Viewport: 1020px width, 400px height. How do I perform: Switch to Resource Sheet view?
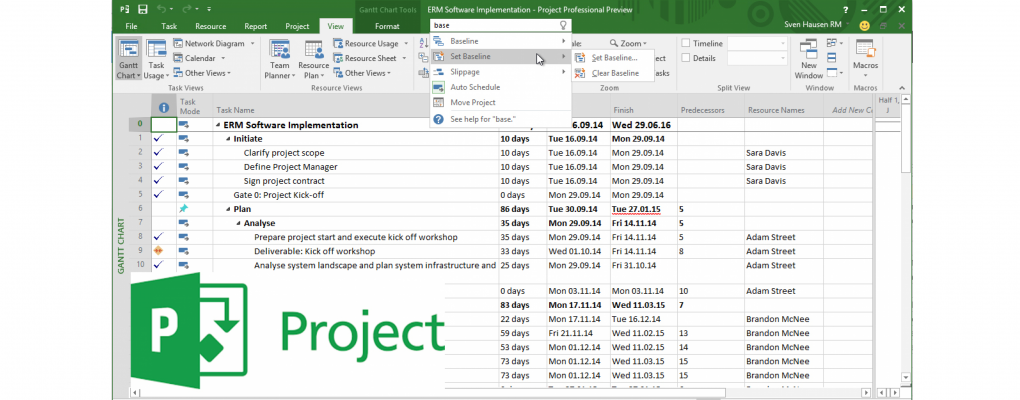364,59
